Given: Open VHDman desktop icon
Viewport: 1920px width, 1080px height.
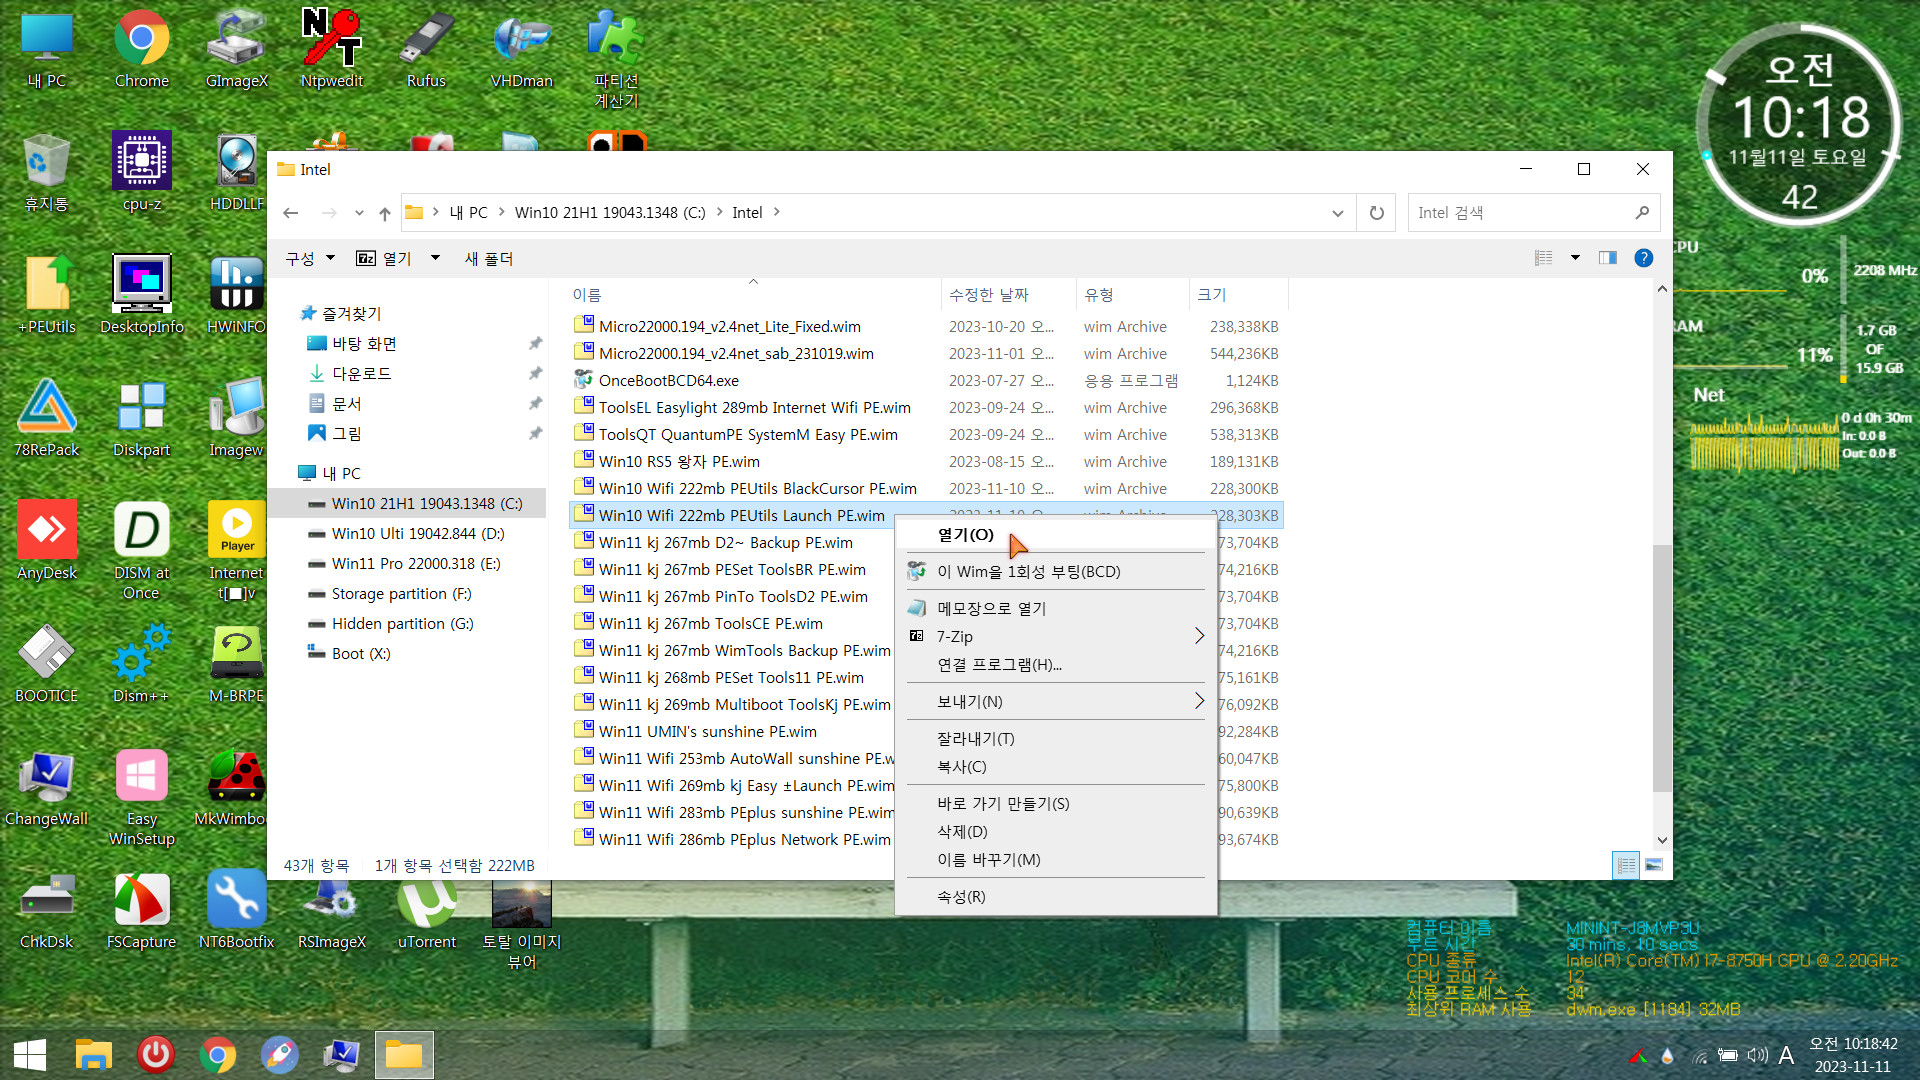Looking at the screenshot, I should pyautogui.click(x=521, y=50).
